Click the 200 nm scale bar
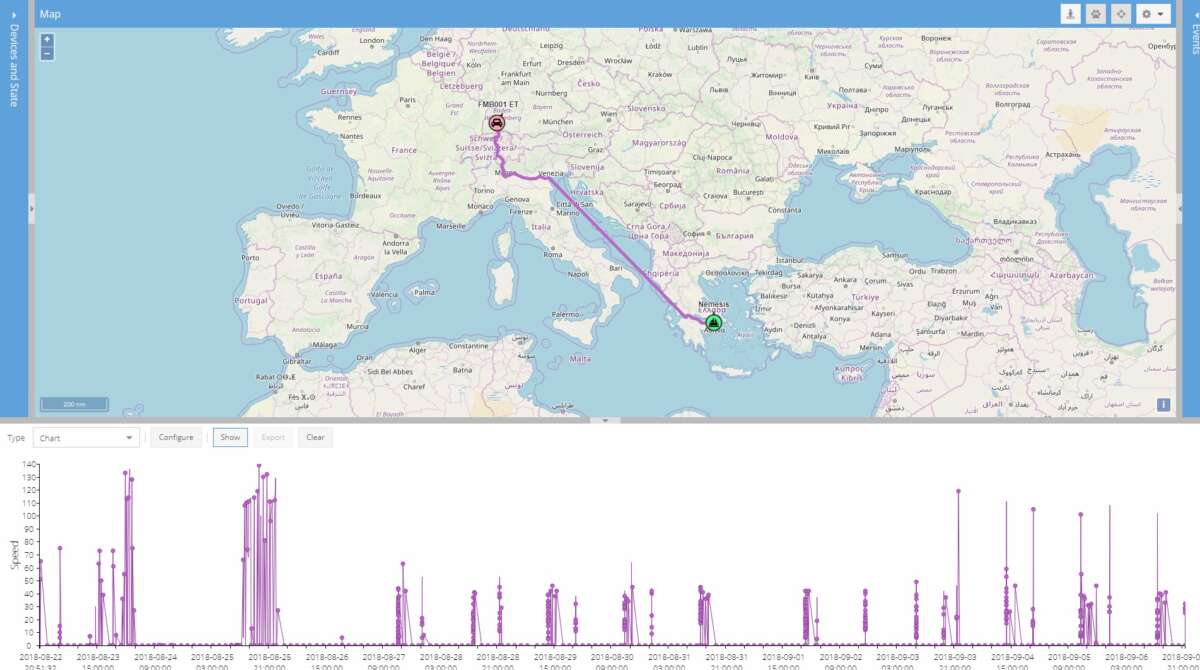 coord(74,403)
